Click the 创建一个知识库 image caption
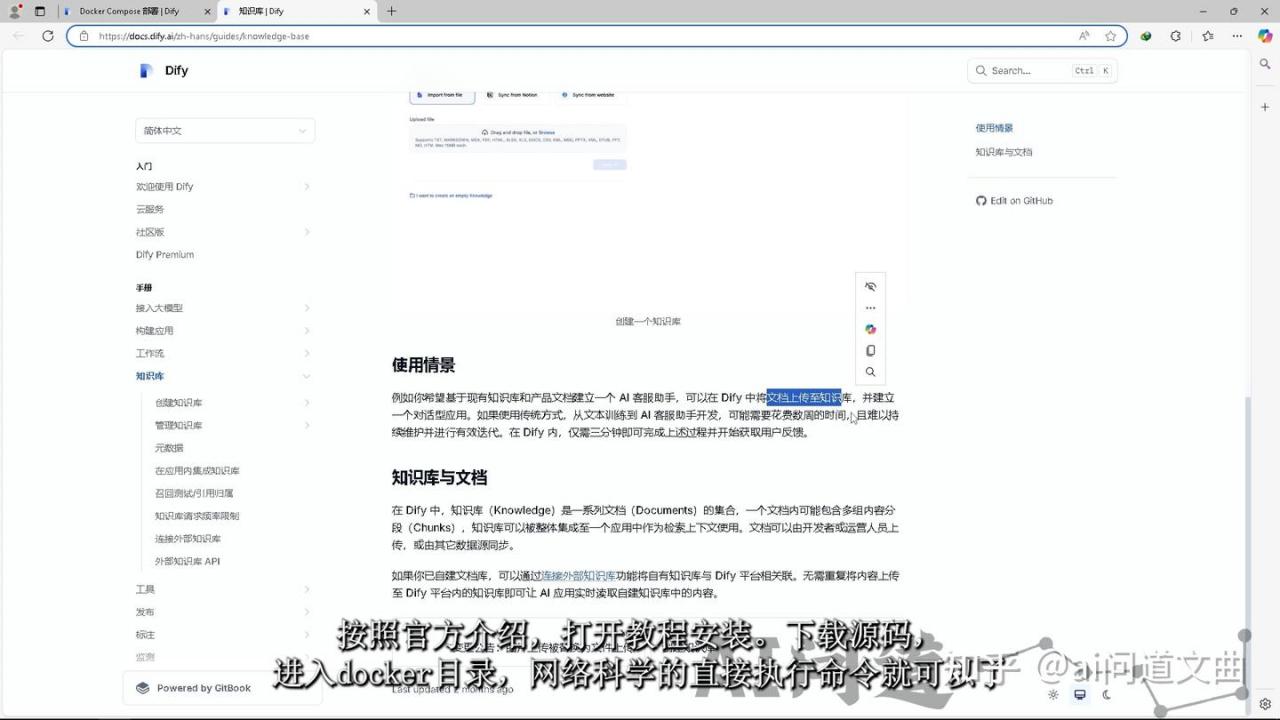Image resolution: width=1280 pixels, height=720 pixels. (x=648, y=322)
